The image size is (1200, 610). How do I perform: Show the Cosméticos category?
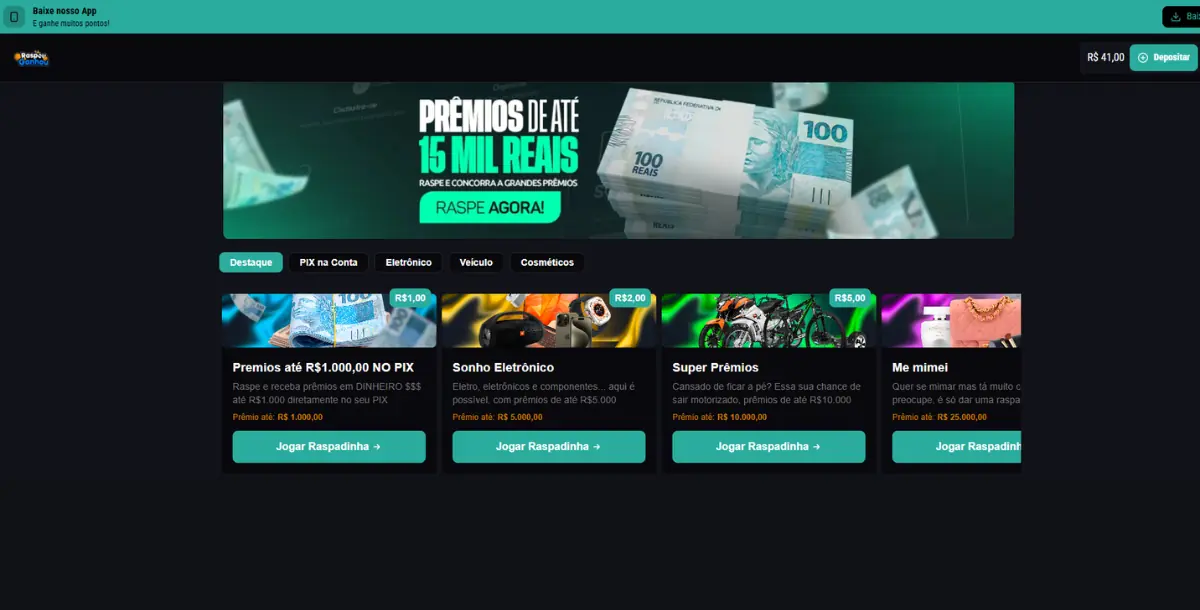coord(547,262)
